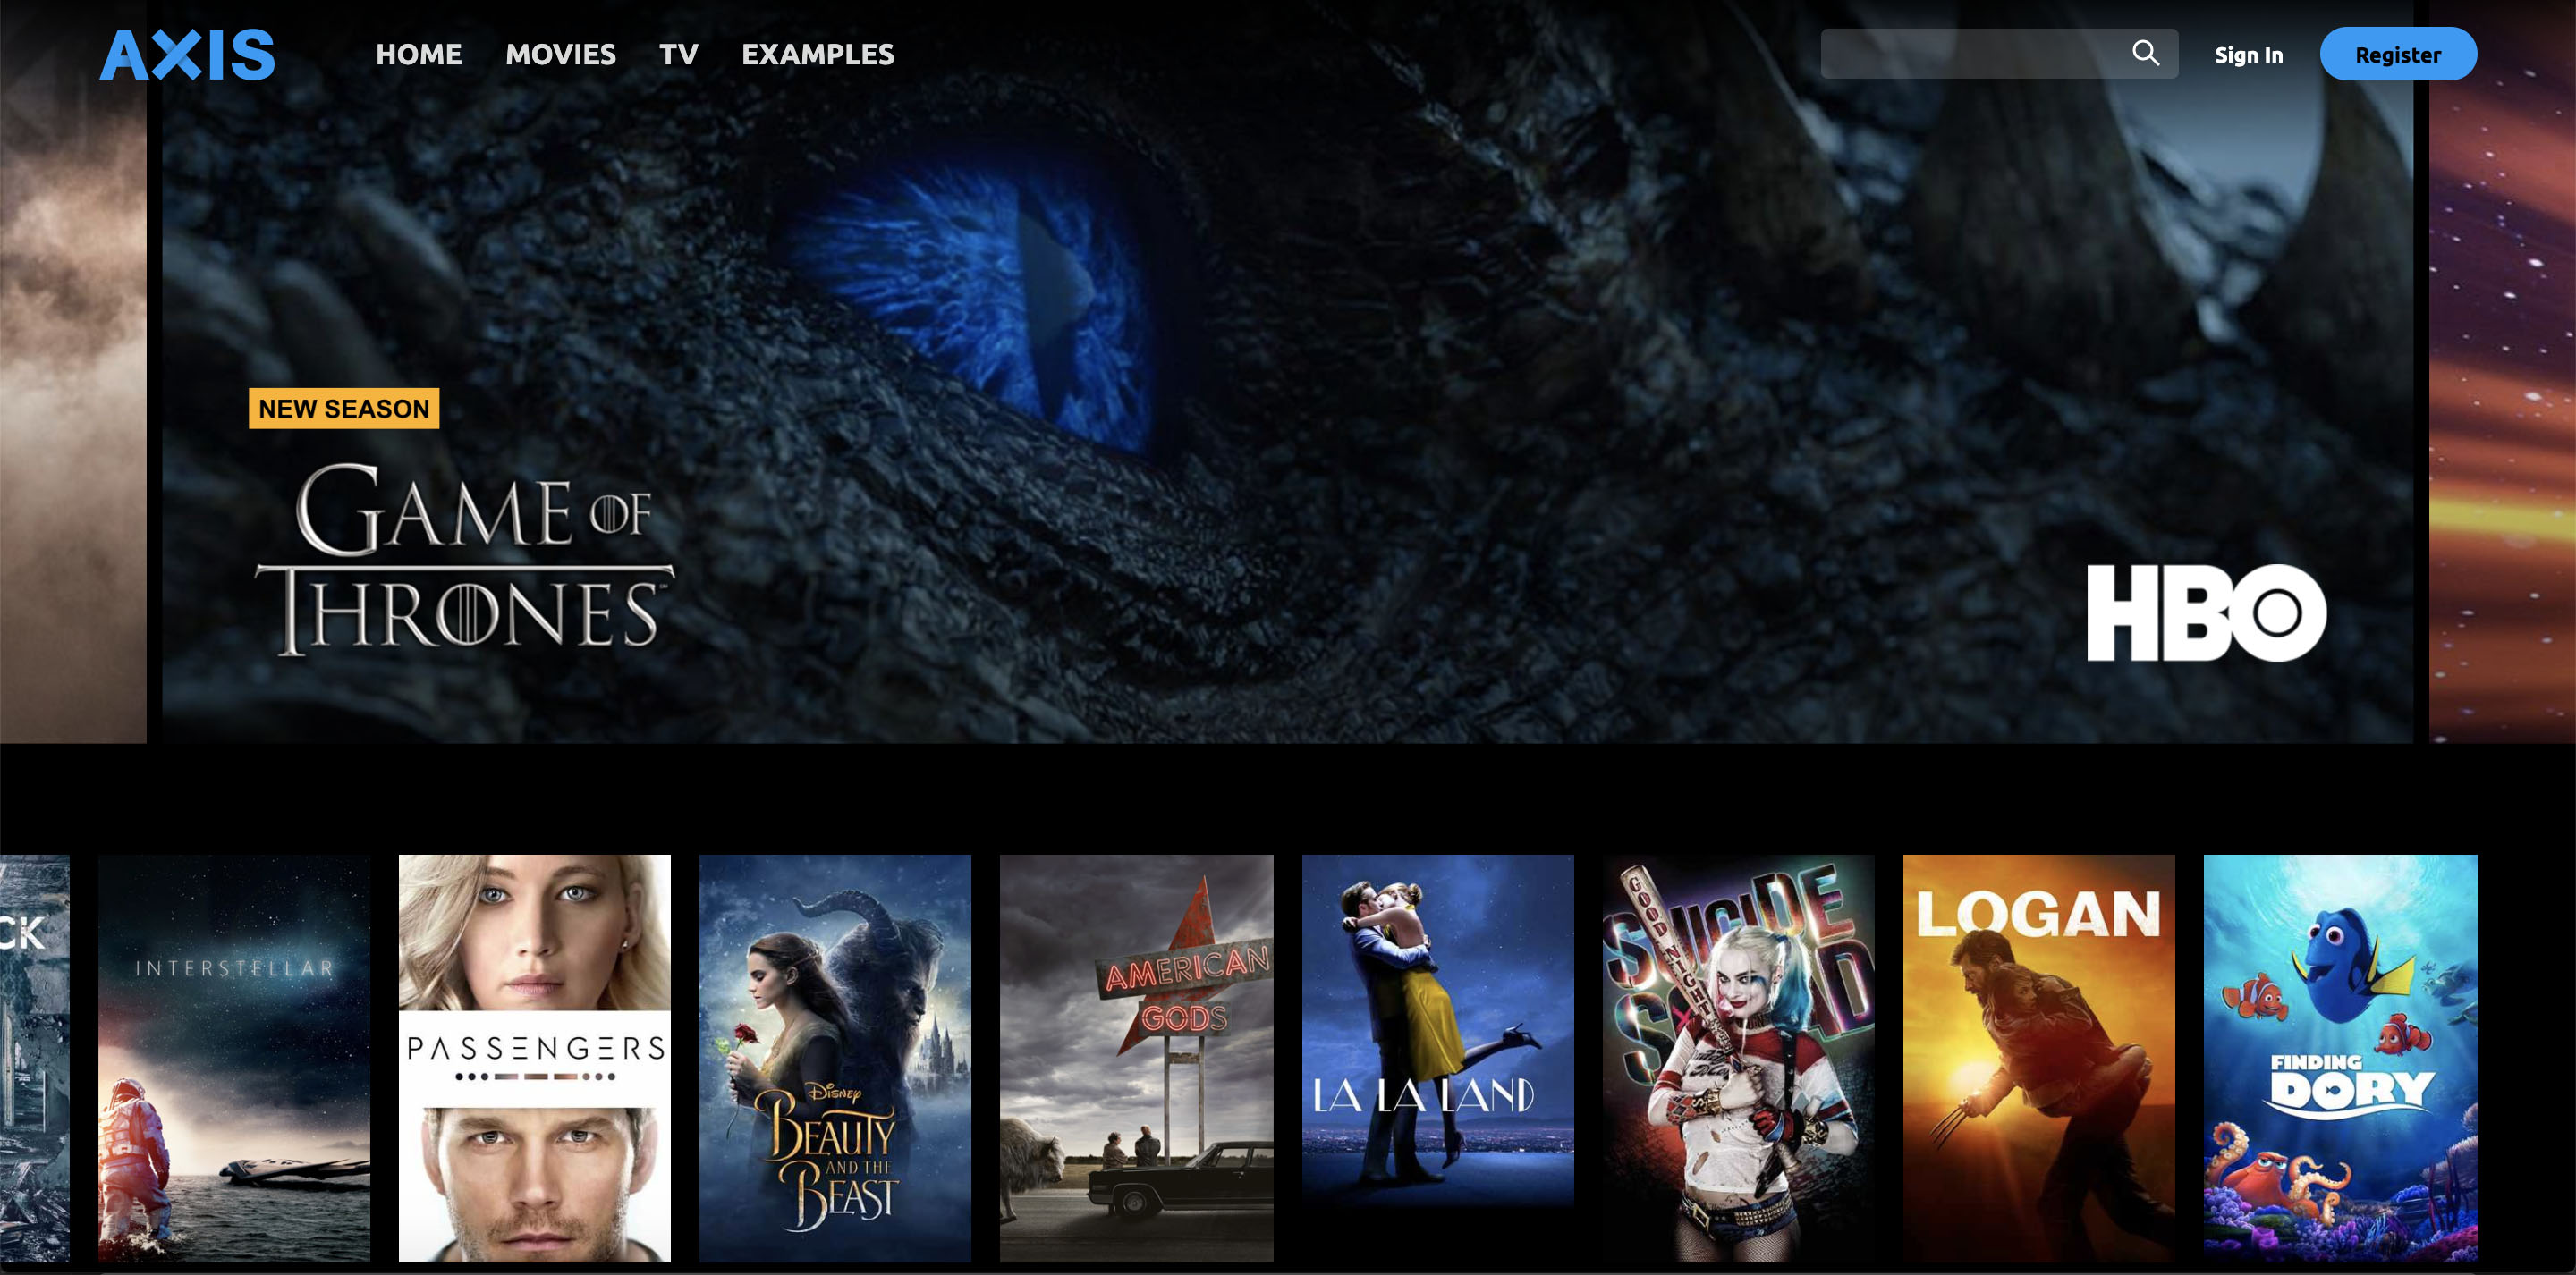Screen dimensions: 2576x1275
Task: Open the Beauty and the Beast poster
Action: click(x=835, y=1058)
